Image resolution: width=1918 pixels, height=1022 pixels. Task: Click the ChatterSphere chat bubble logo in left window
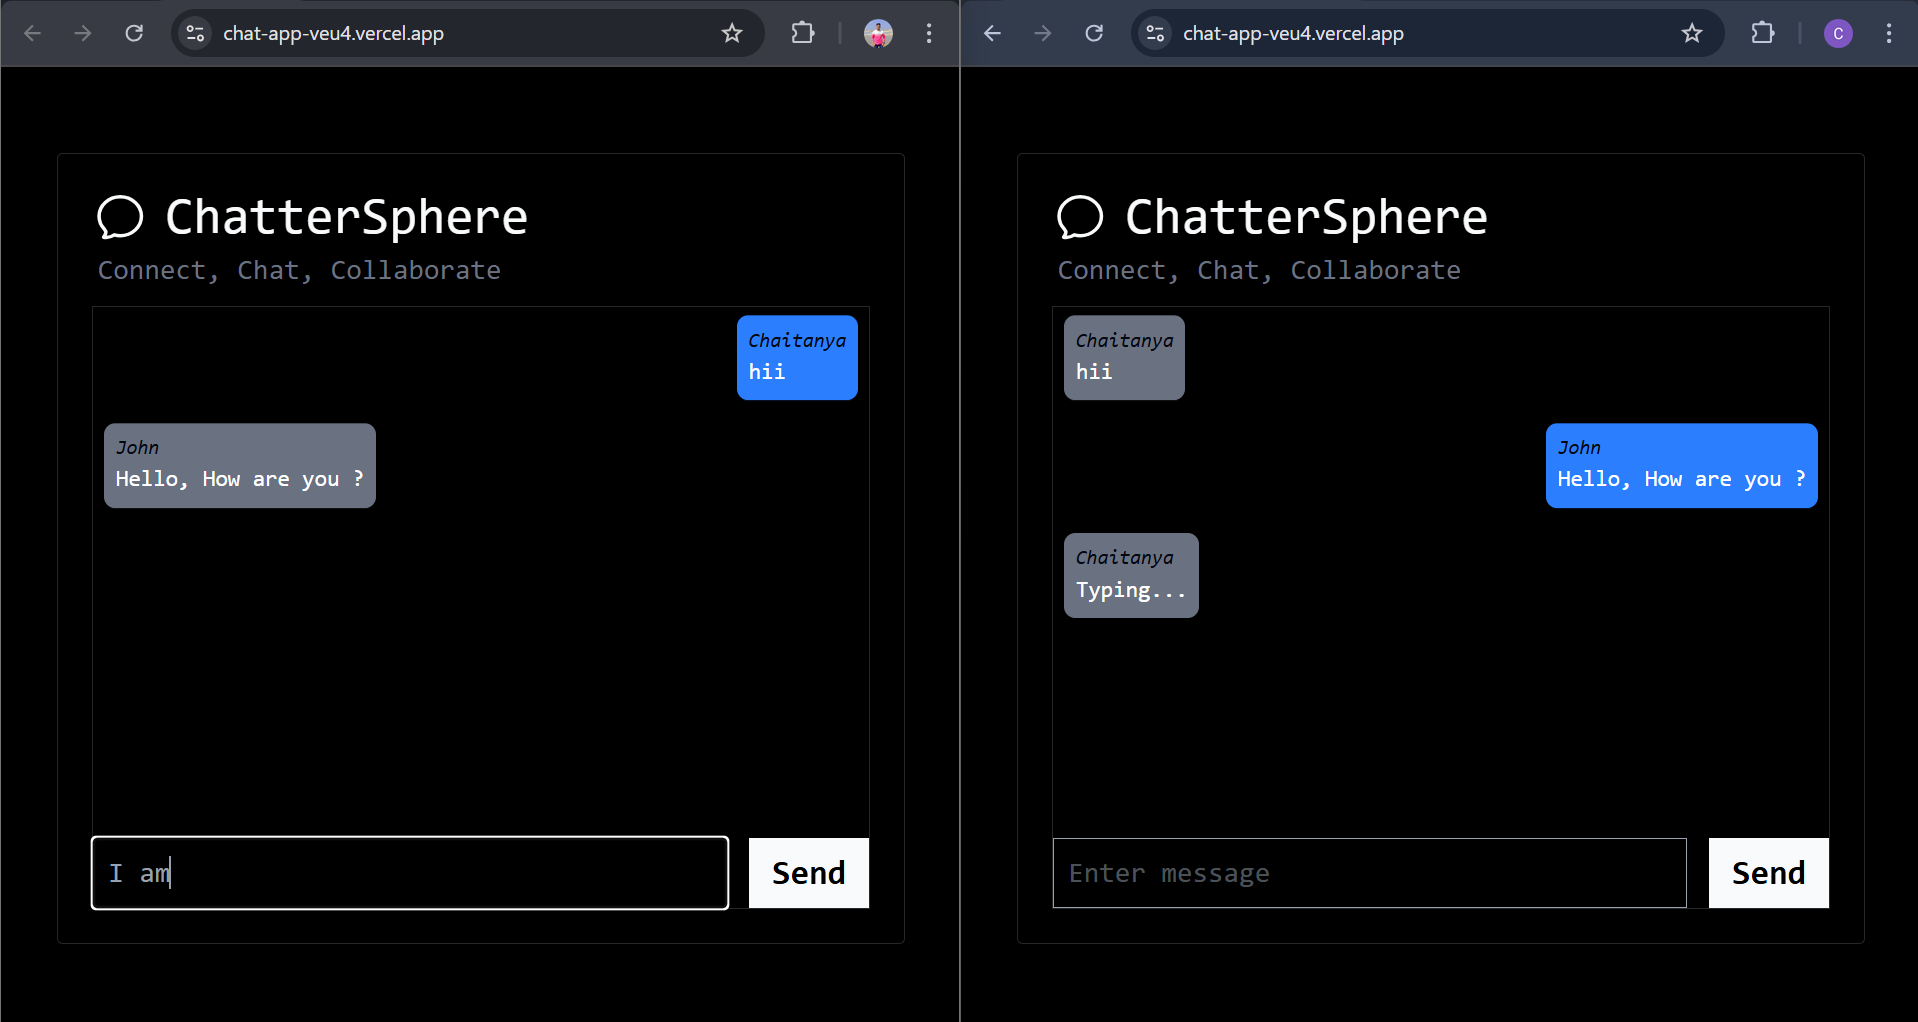[x=120, y=217]
